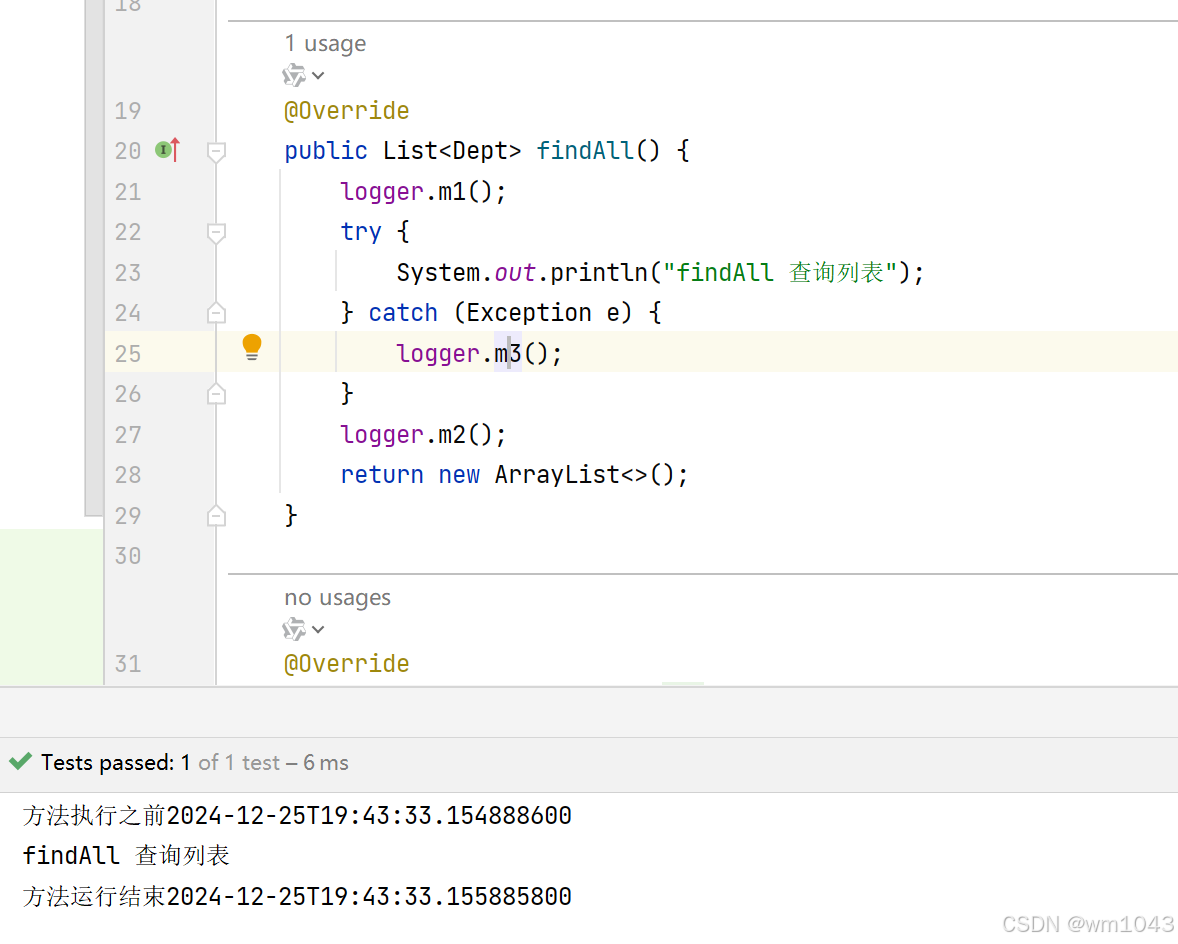
Task: Collapse the try block using line 22 fold arrow
Action: pyautogui.click(x=216, y=232)
